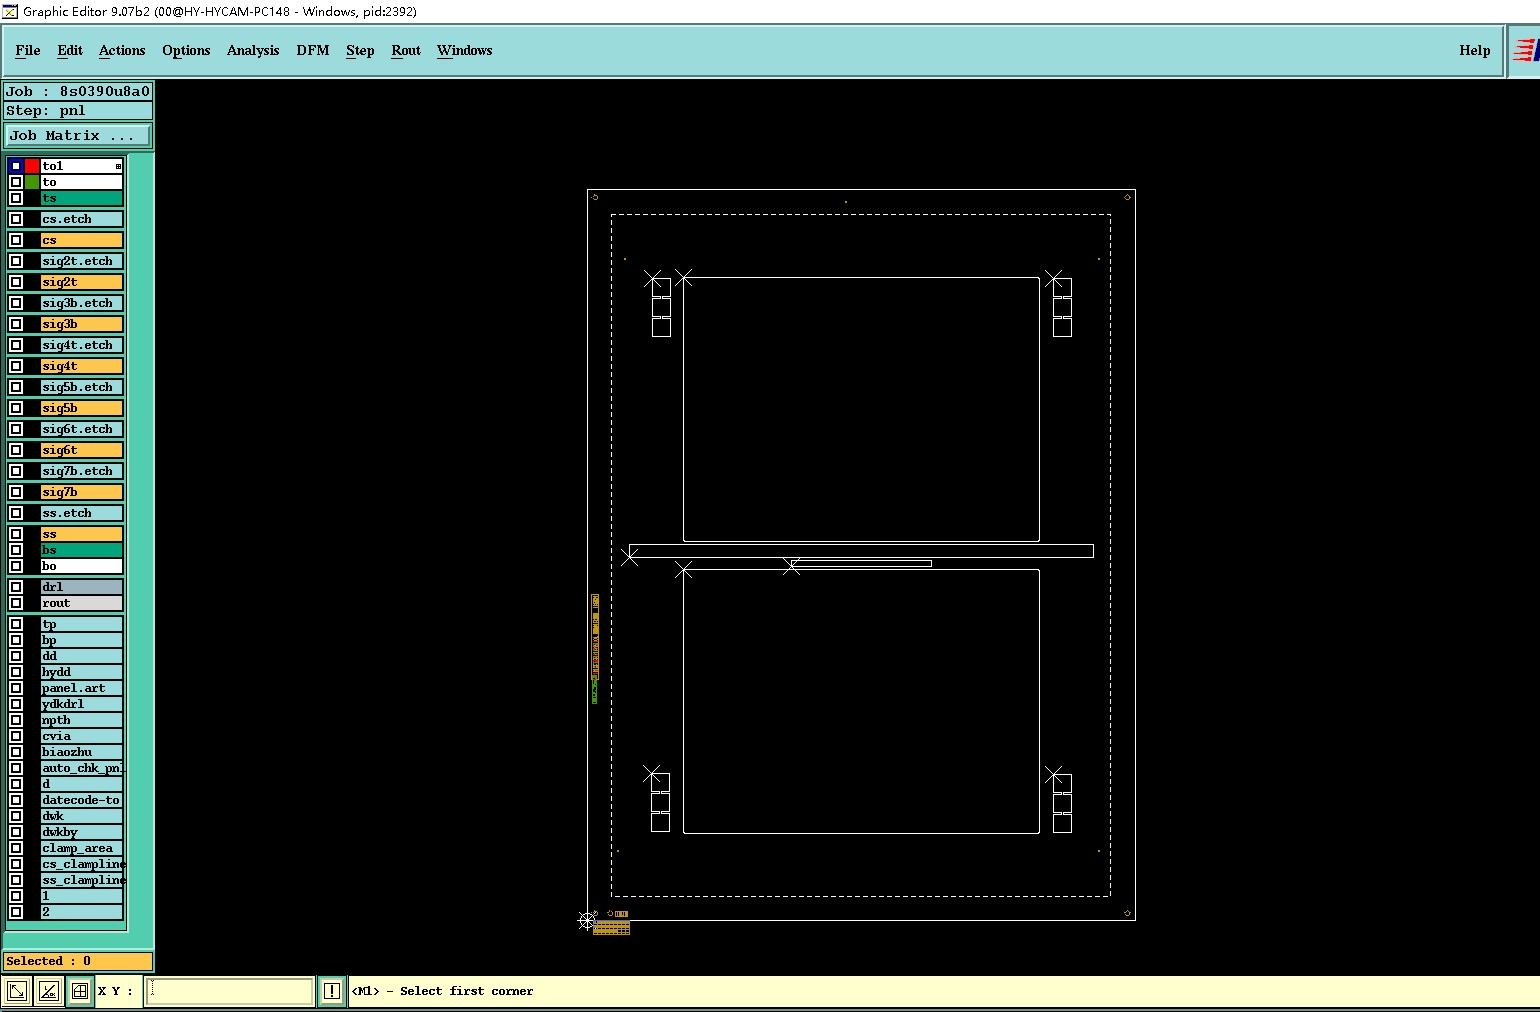Select the dwkby layer name

click(82, 832)
